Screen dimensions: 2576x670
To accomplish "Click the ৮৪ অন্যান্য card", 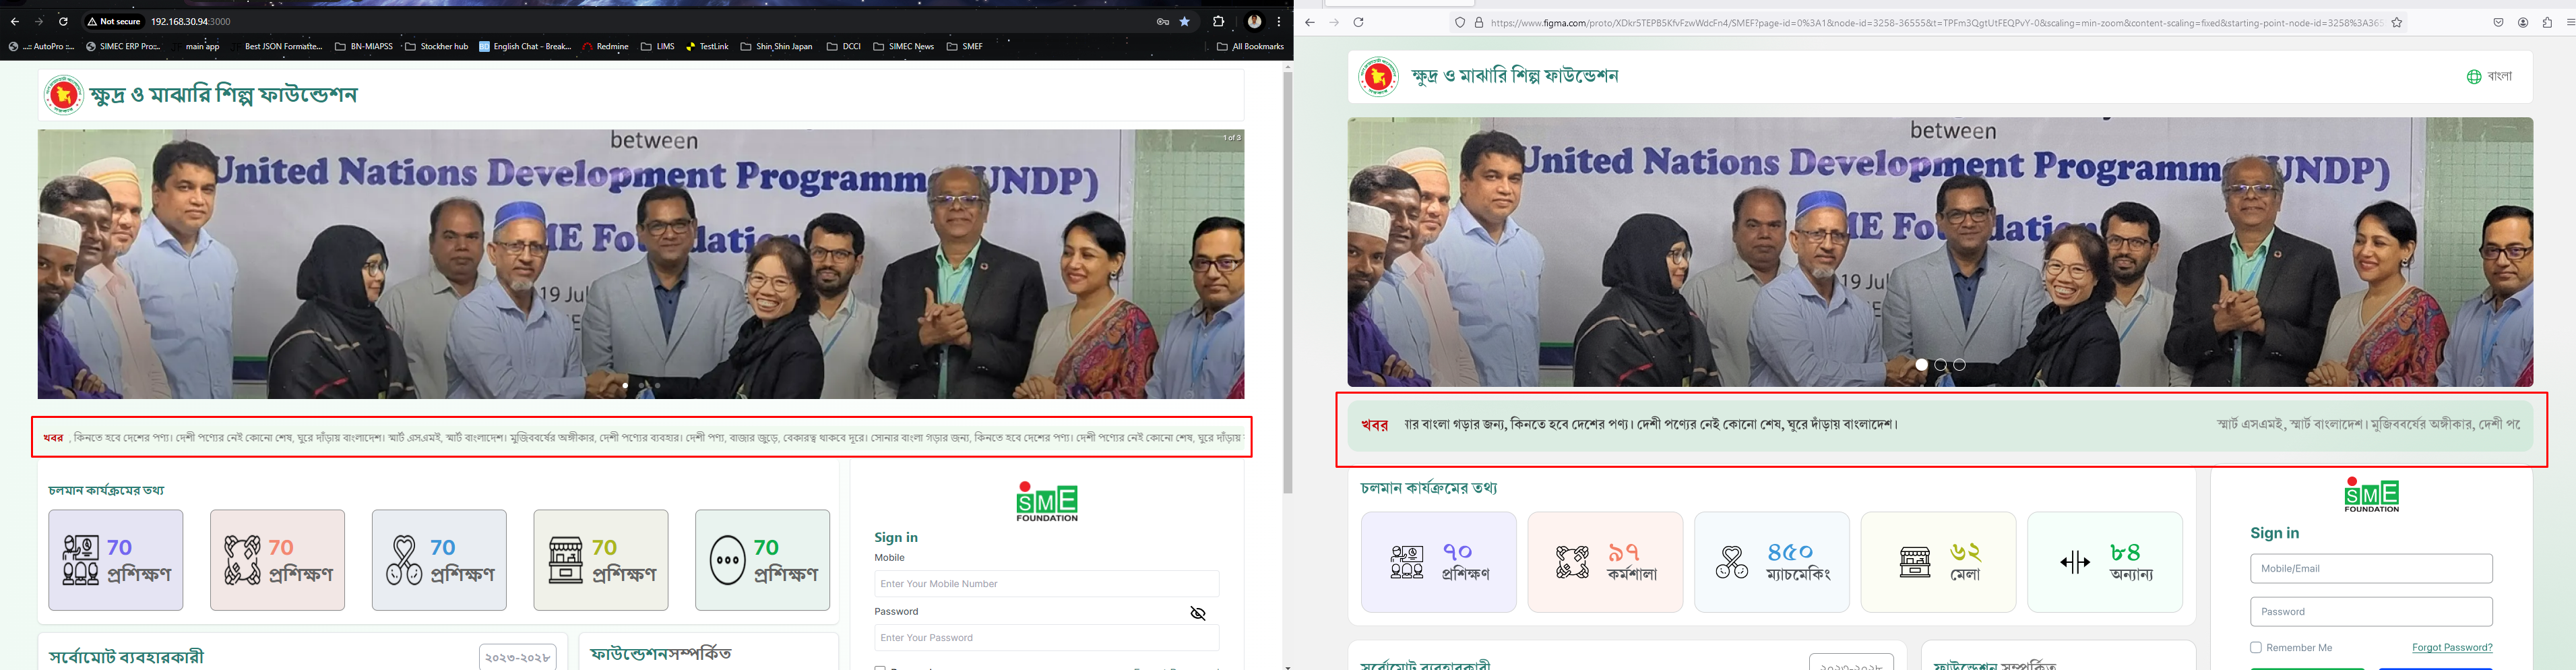I will tap(2105, 562).
